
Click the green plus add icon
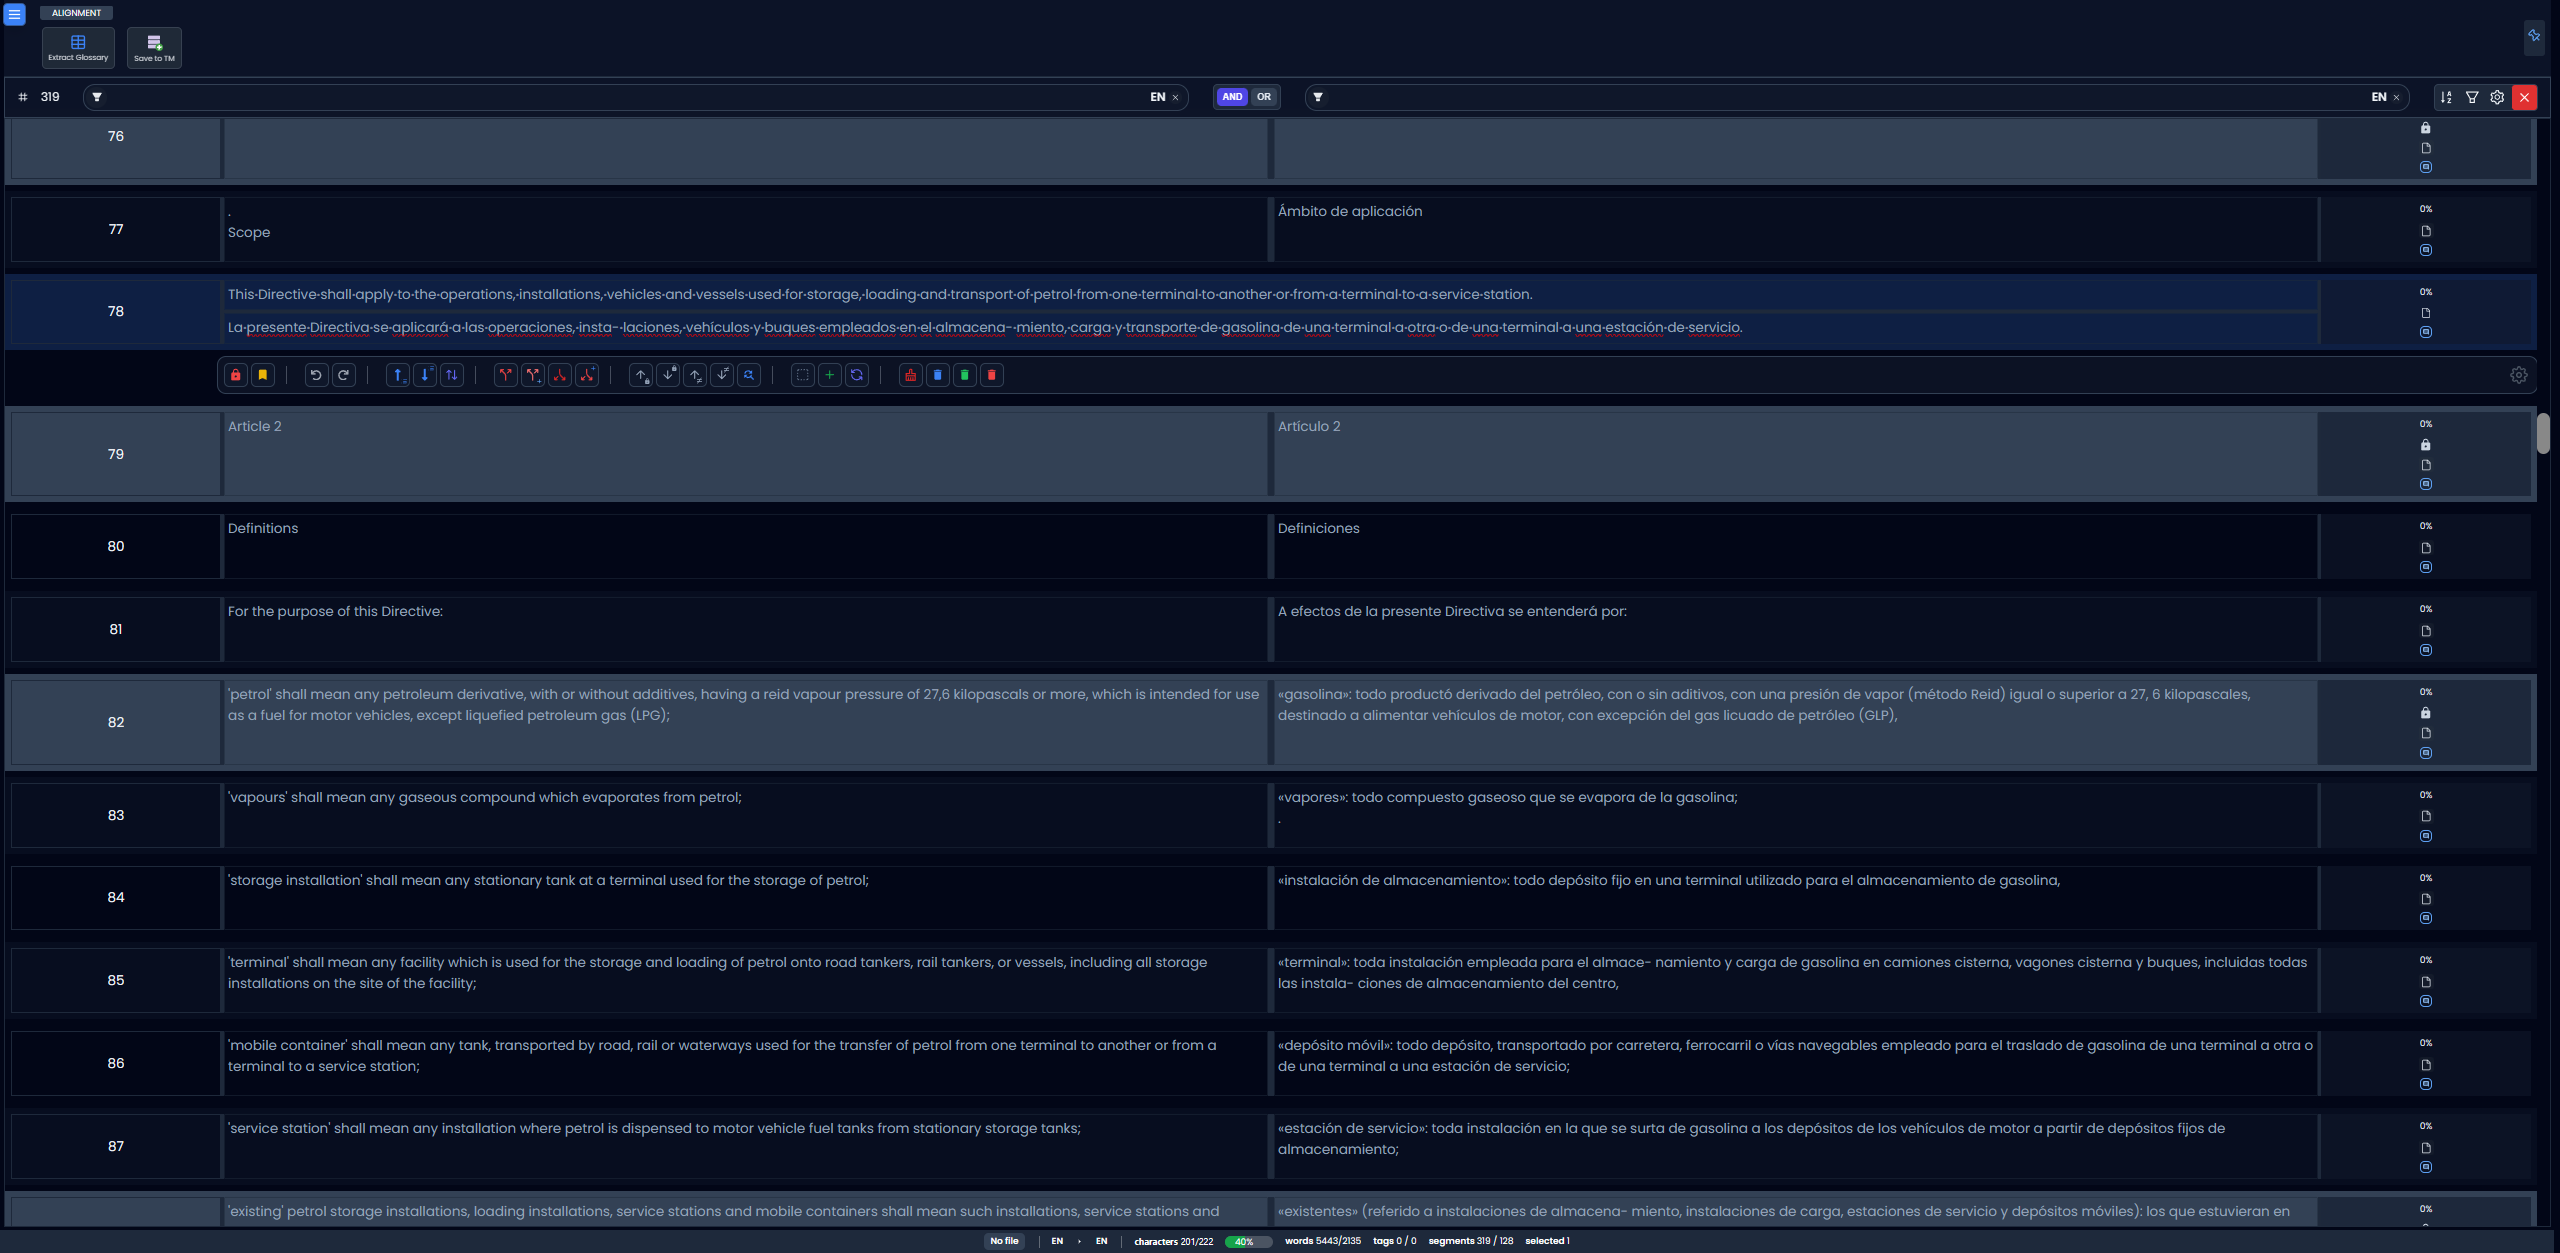pos(829,375)
